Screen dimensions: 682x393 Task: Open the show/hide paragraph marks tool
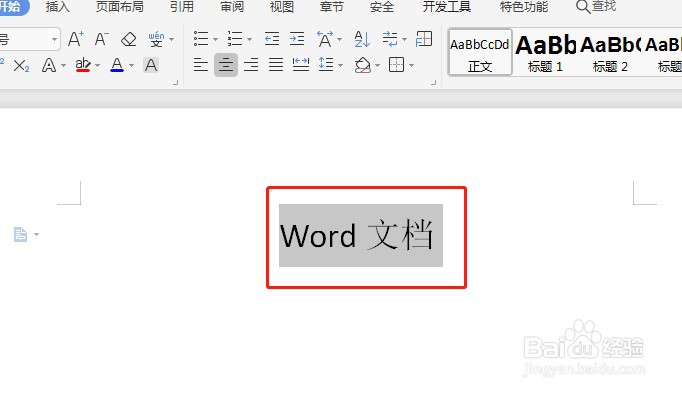point(390,39)
